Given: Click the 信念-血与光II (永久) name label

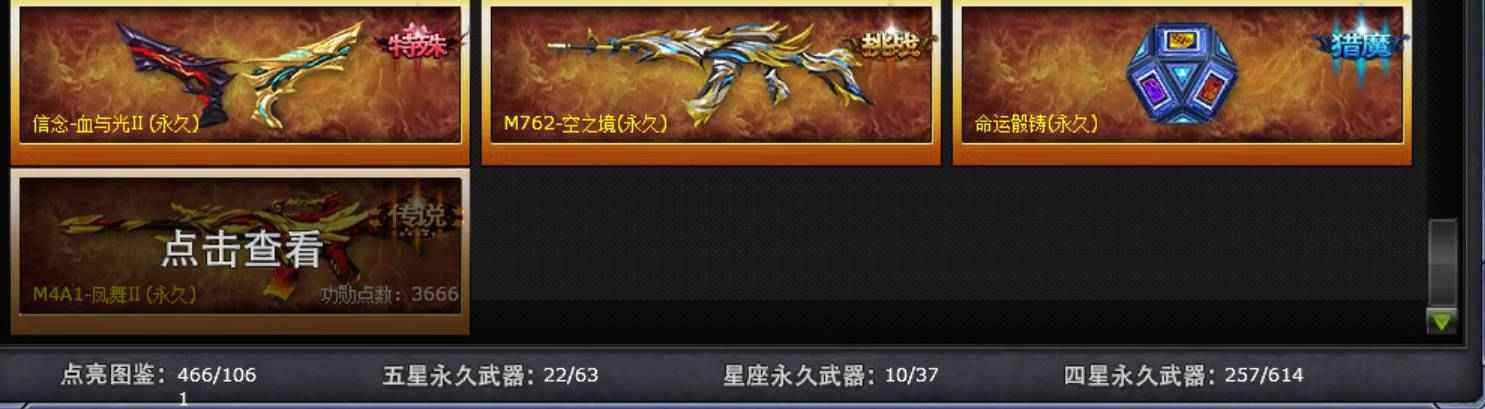Looking at the screenshot, I should coord(116,125).
